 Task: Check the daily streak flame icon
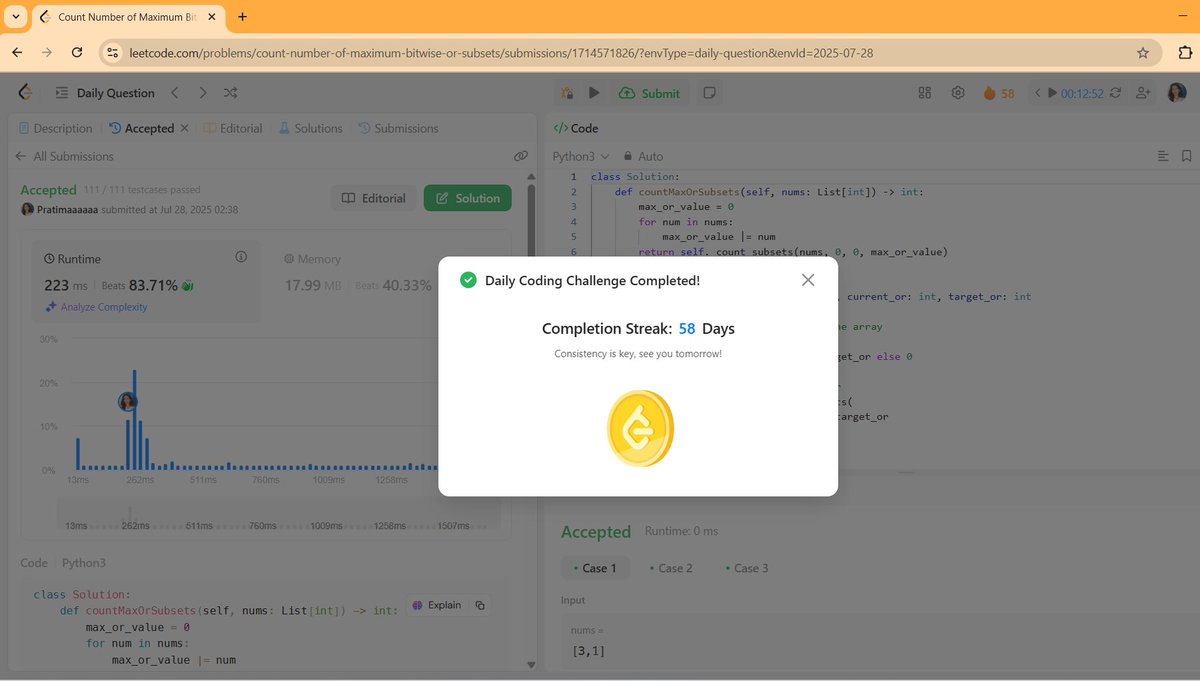989,92
